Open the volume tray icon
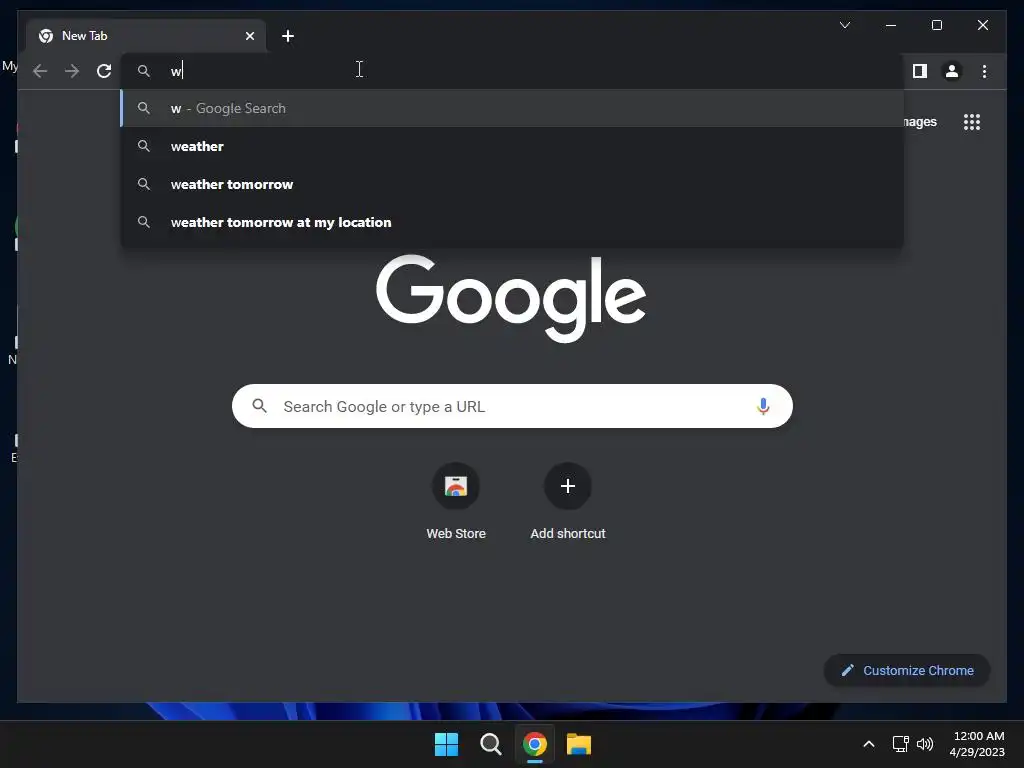The image size is (1024, 768). 925,744
